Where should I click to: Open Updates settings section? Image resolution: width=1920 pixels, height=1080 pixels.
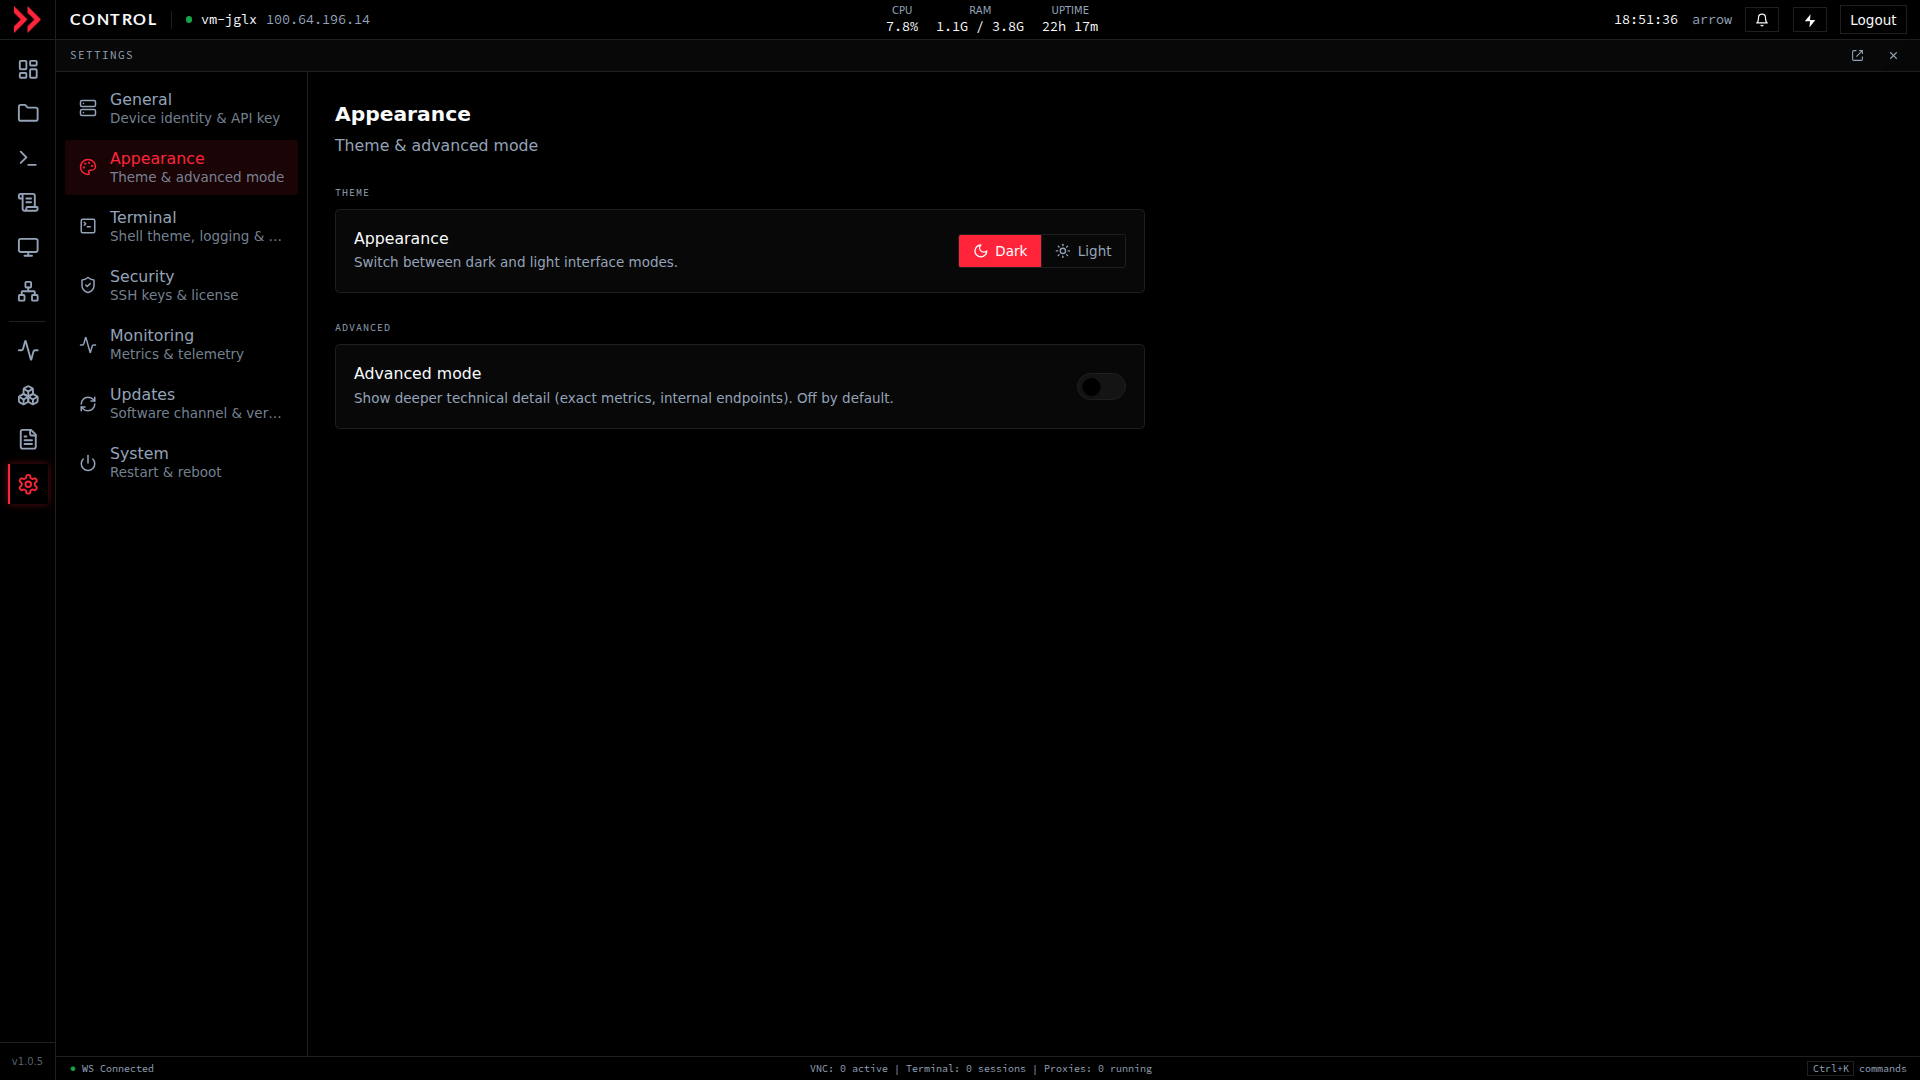coord(182,403)
